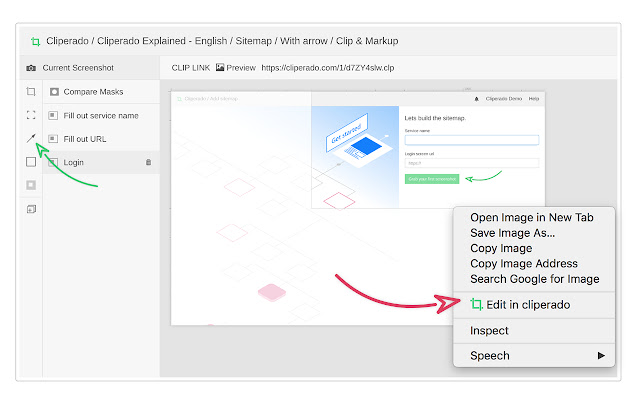The height and width of the screenshot is (400, 640).
Task: Select the Fill out URL step
Action: click(x=101, y=139)
